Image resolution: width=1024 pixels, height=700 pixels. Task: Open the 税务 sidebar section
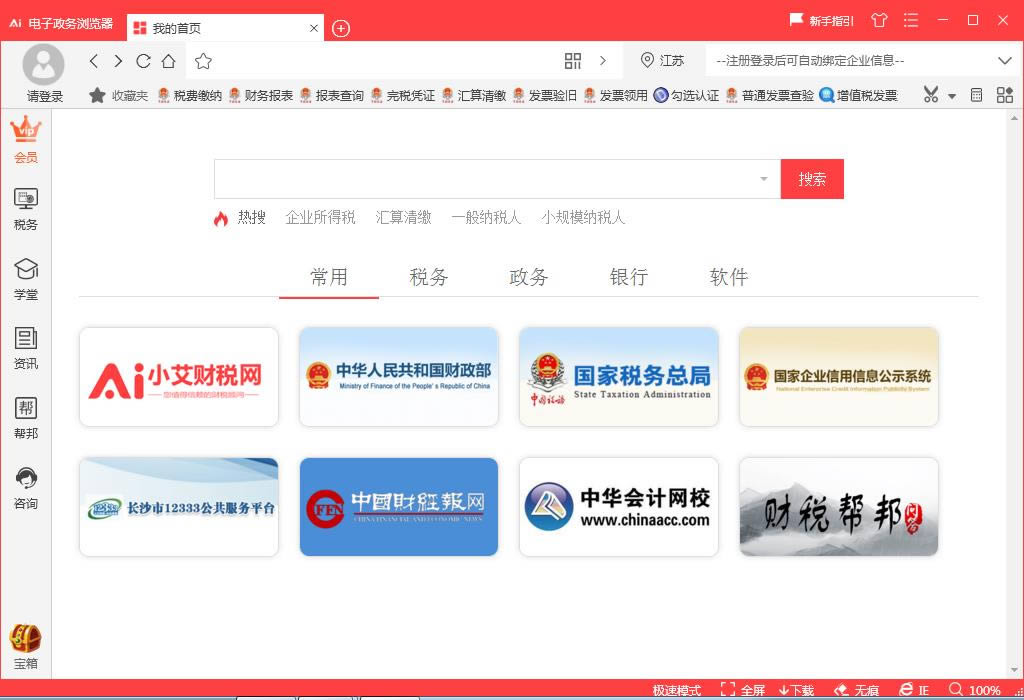[25, 209]
